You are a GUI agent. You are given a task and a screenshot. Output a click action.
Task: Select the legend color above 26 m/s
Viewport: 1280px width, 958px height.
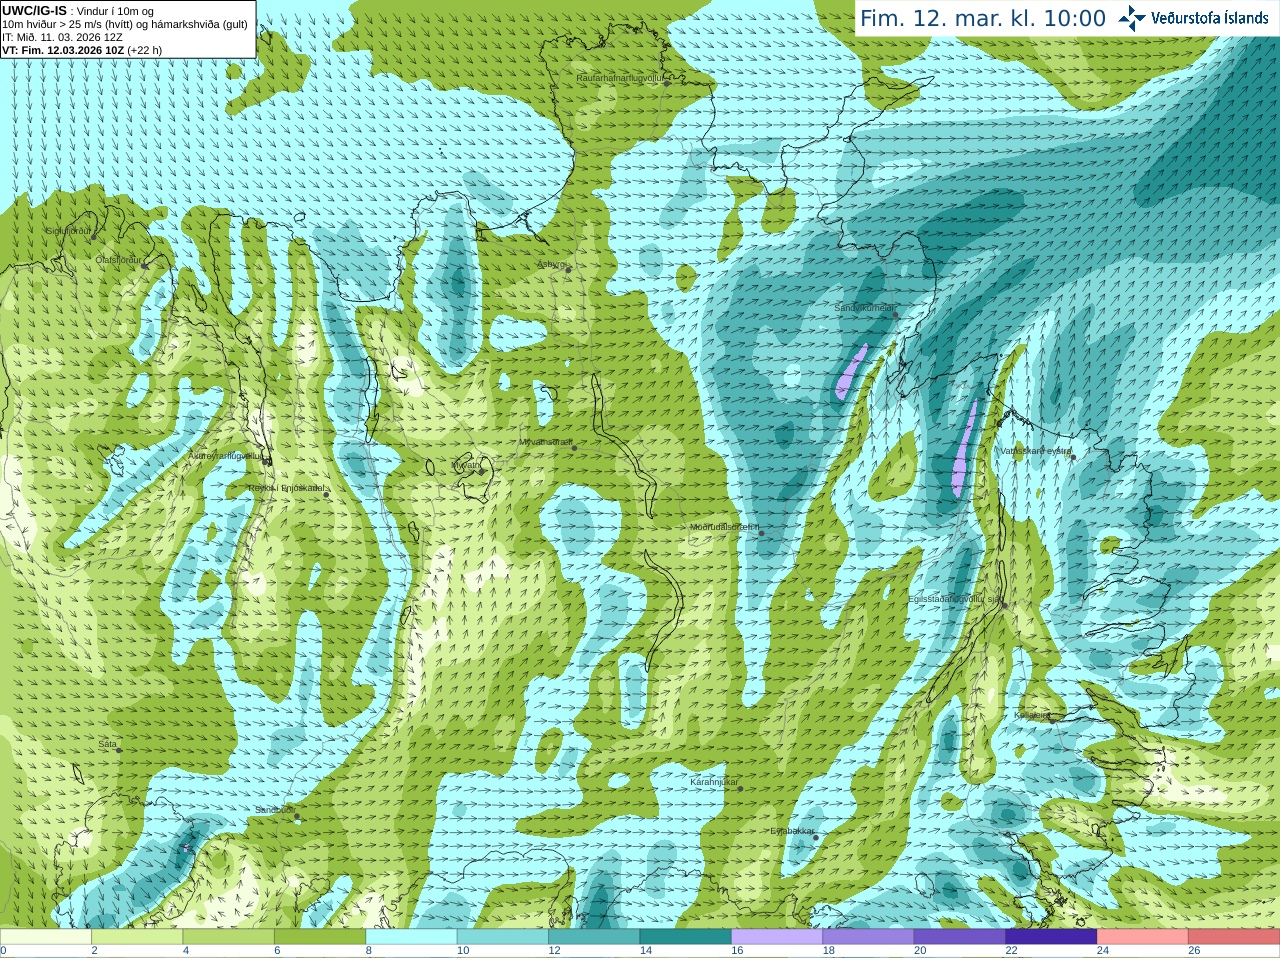1234,937
